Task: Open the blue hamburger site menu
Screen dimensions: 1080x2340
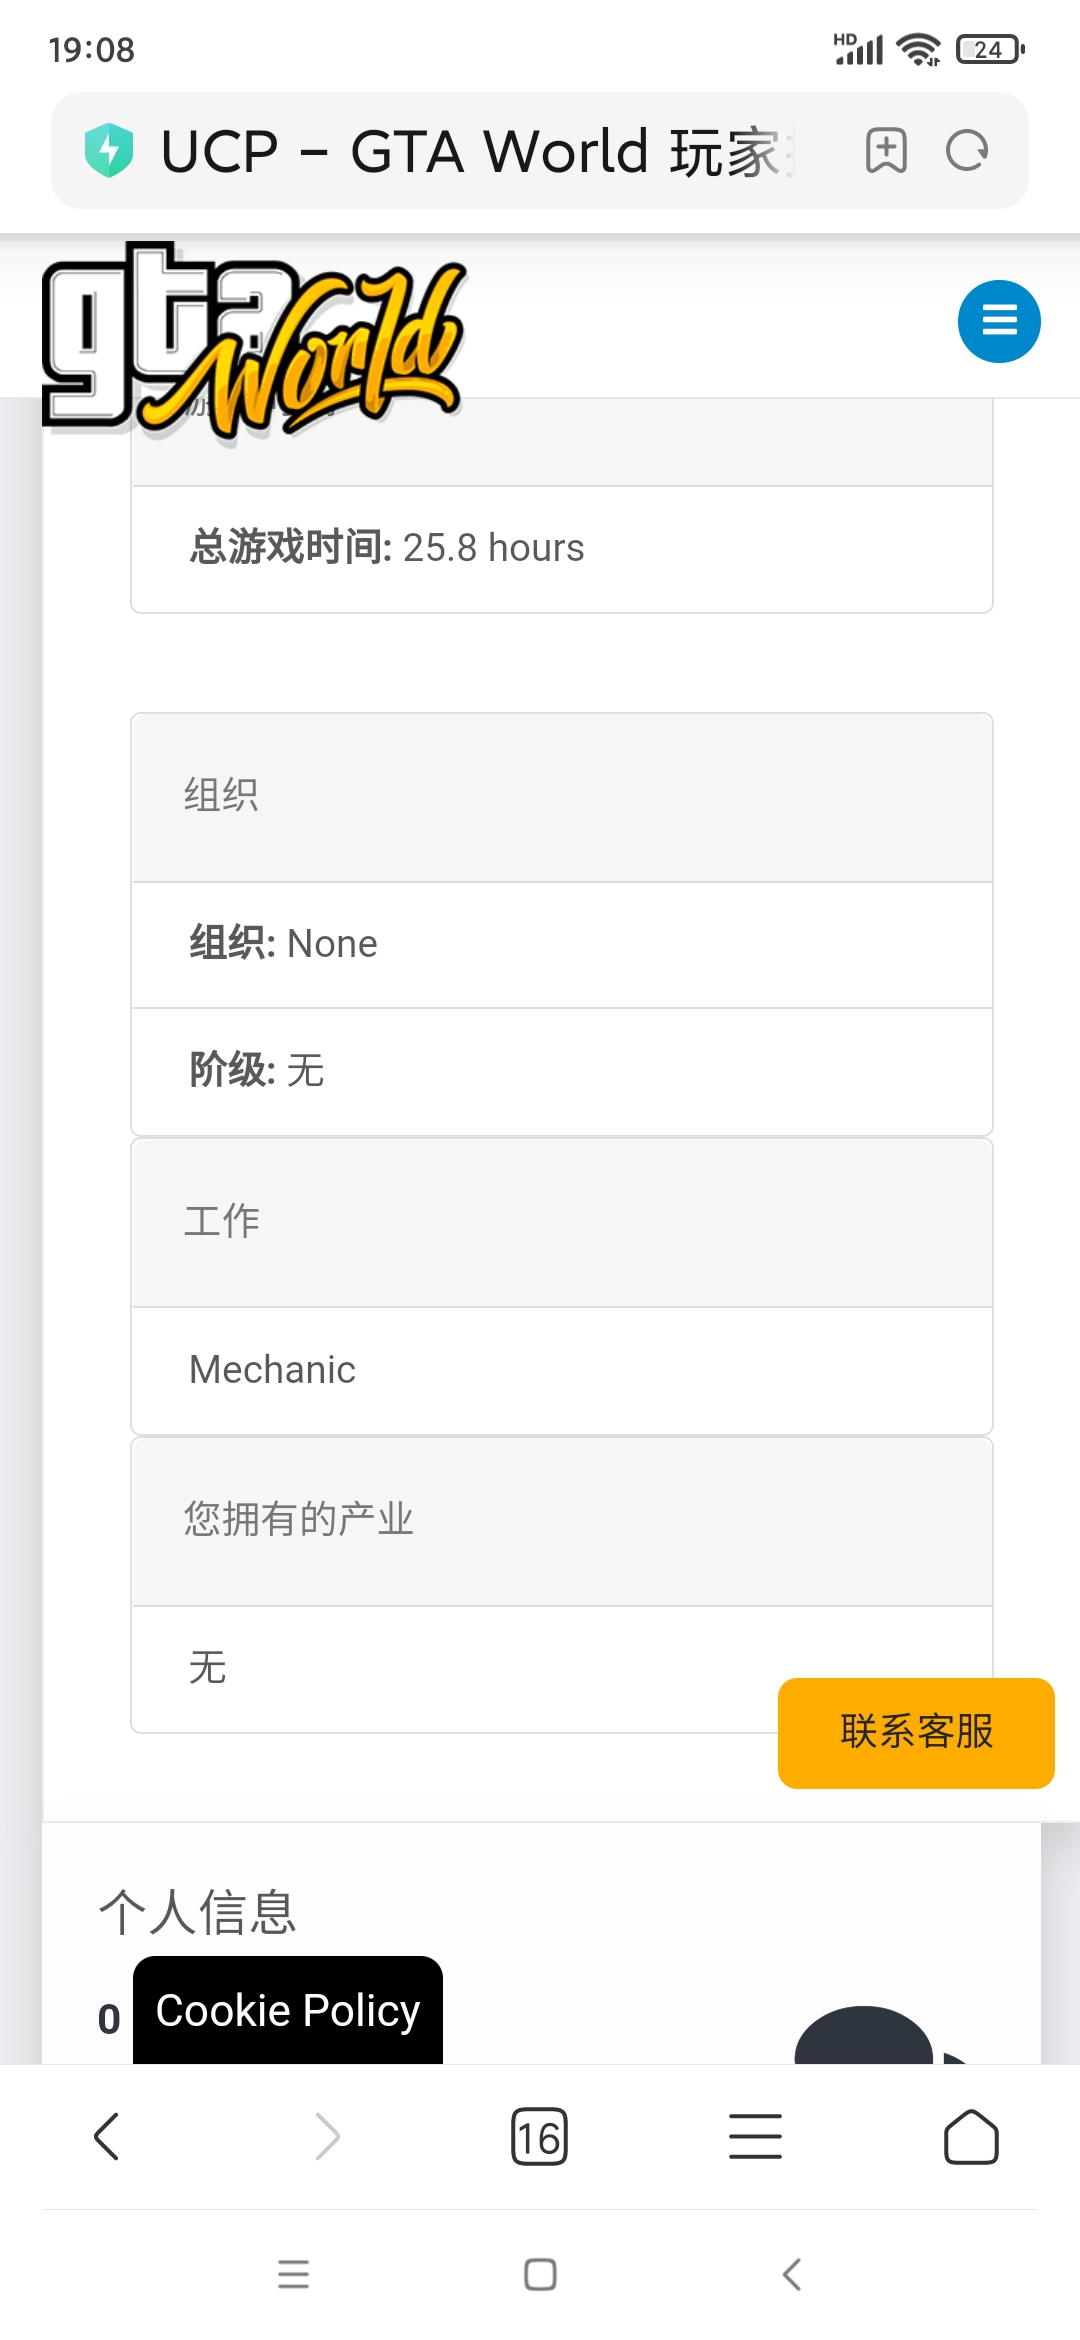Action: tap(999, 321)
